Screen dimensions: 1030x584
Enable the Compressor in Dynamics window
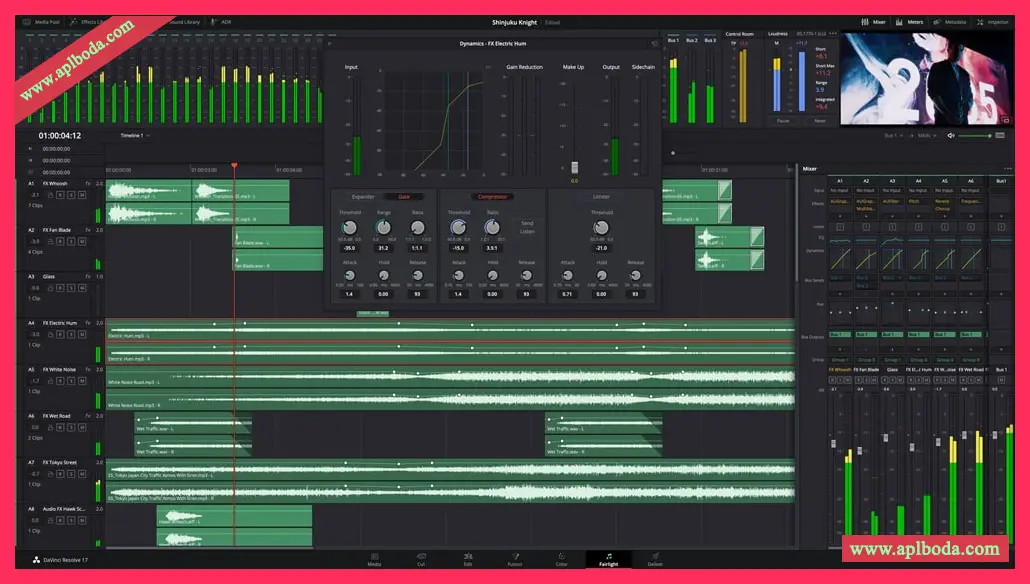(x=491, y=197)
